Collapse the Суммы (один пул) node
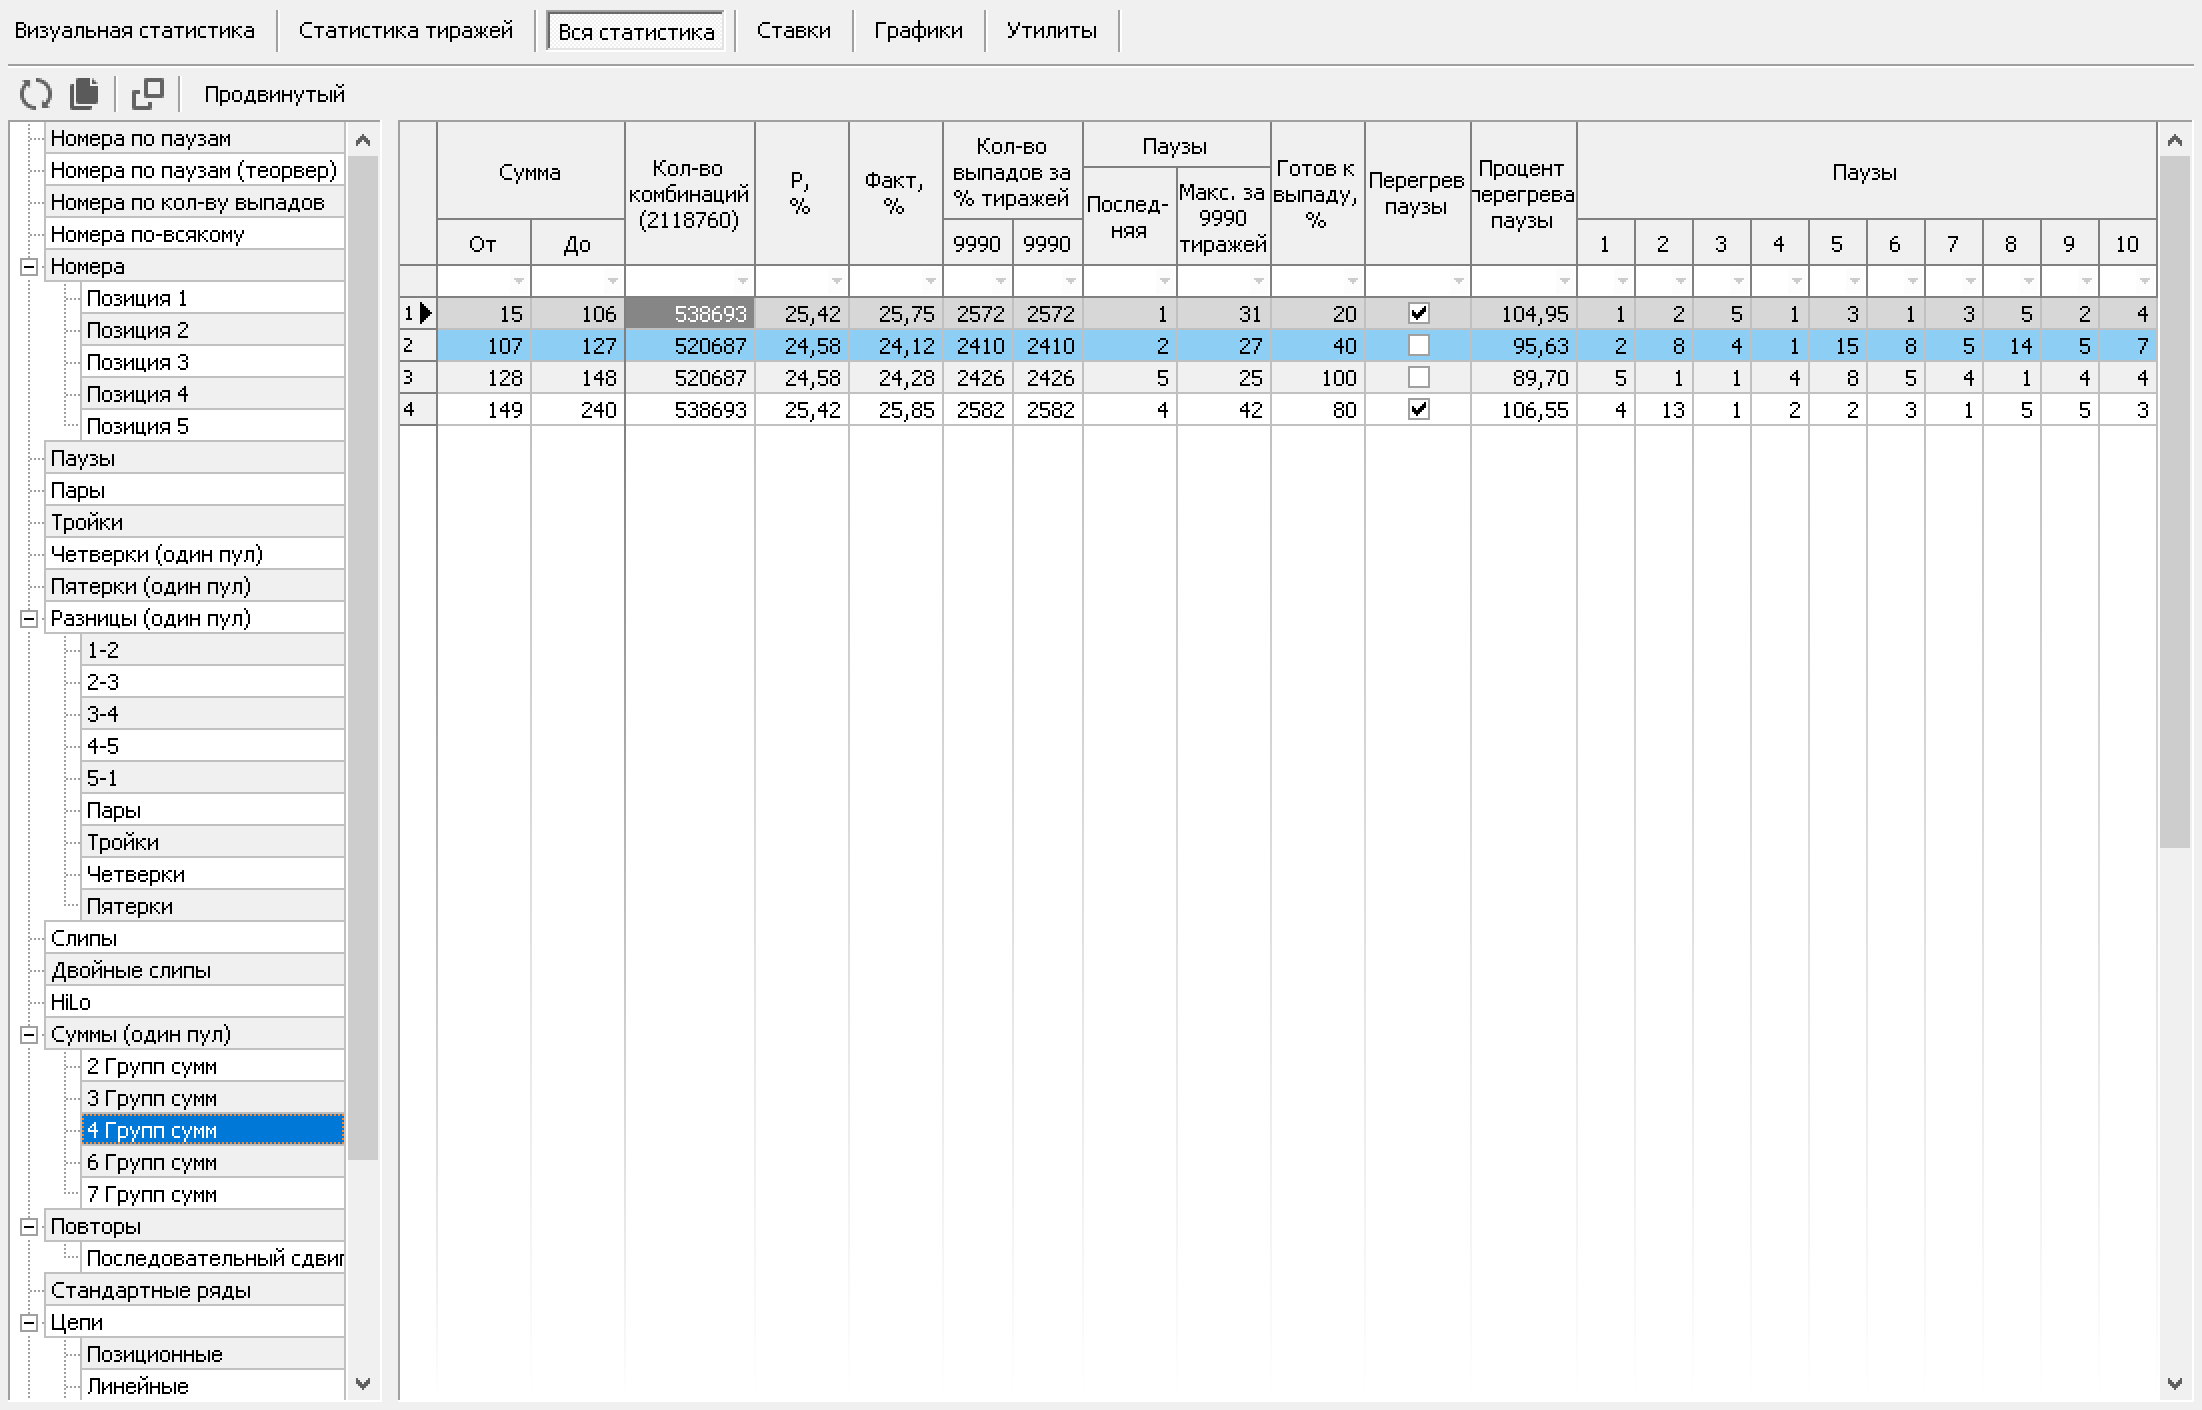Image resolution: width=2202 pixels, height=1410 pixels. tap(29, 1035)
